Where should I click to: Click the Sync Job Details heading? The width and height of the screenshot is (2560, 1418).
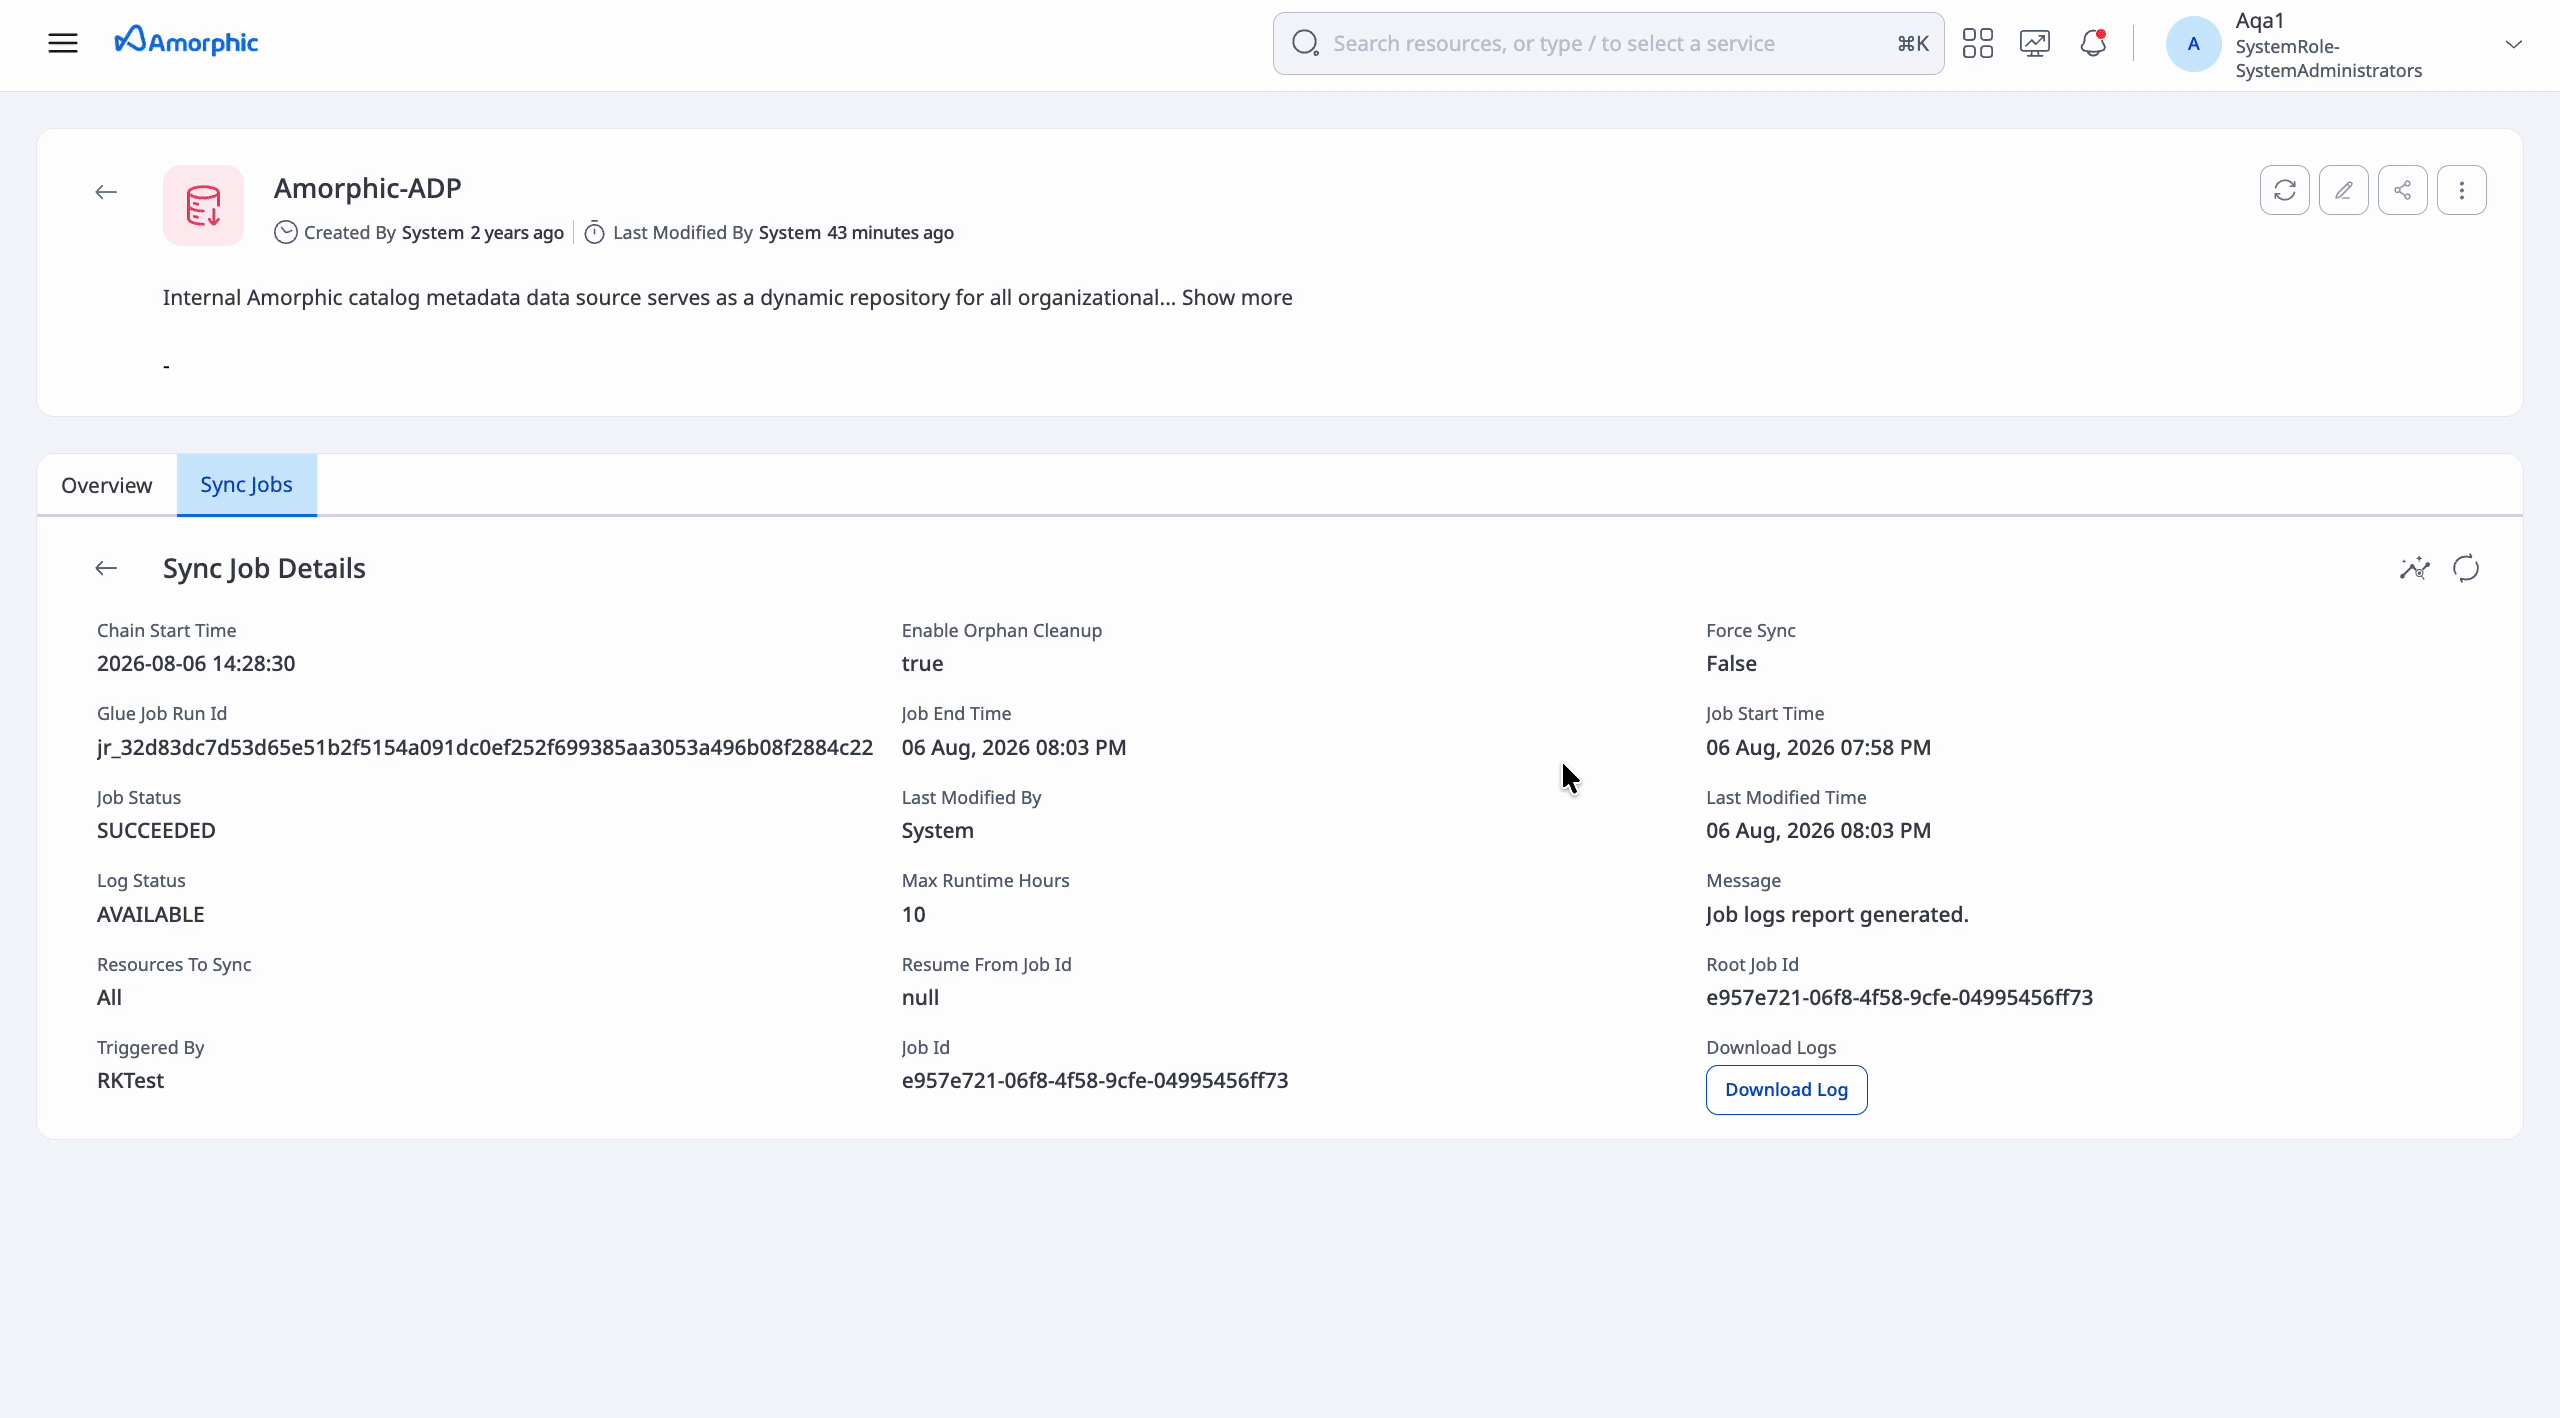pyautogui.click(x=264, y=568)
